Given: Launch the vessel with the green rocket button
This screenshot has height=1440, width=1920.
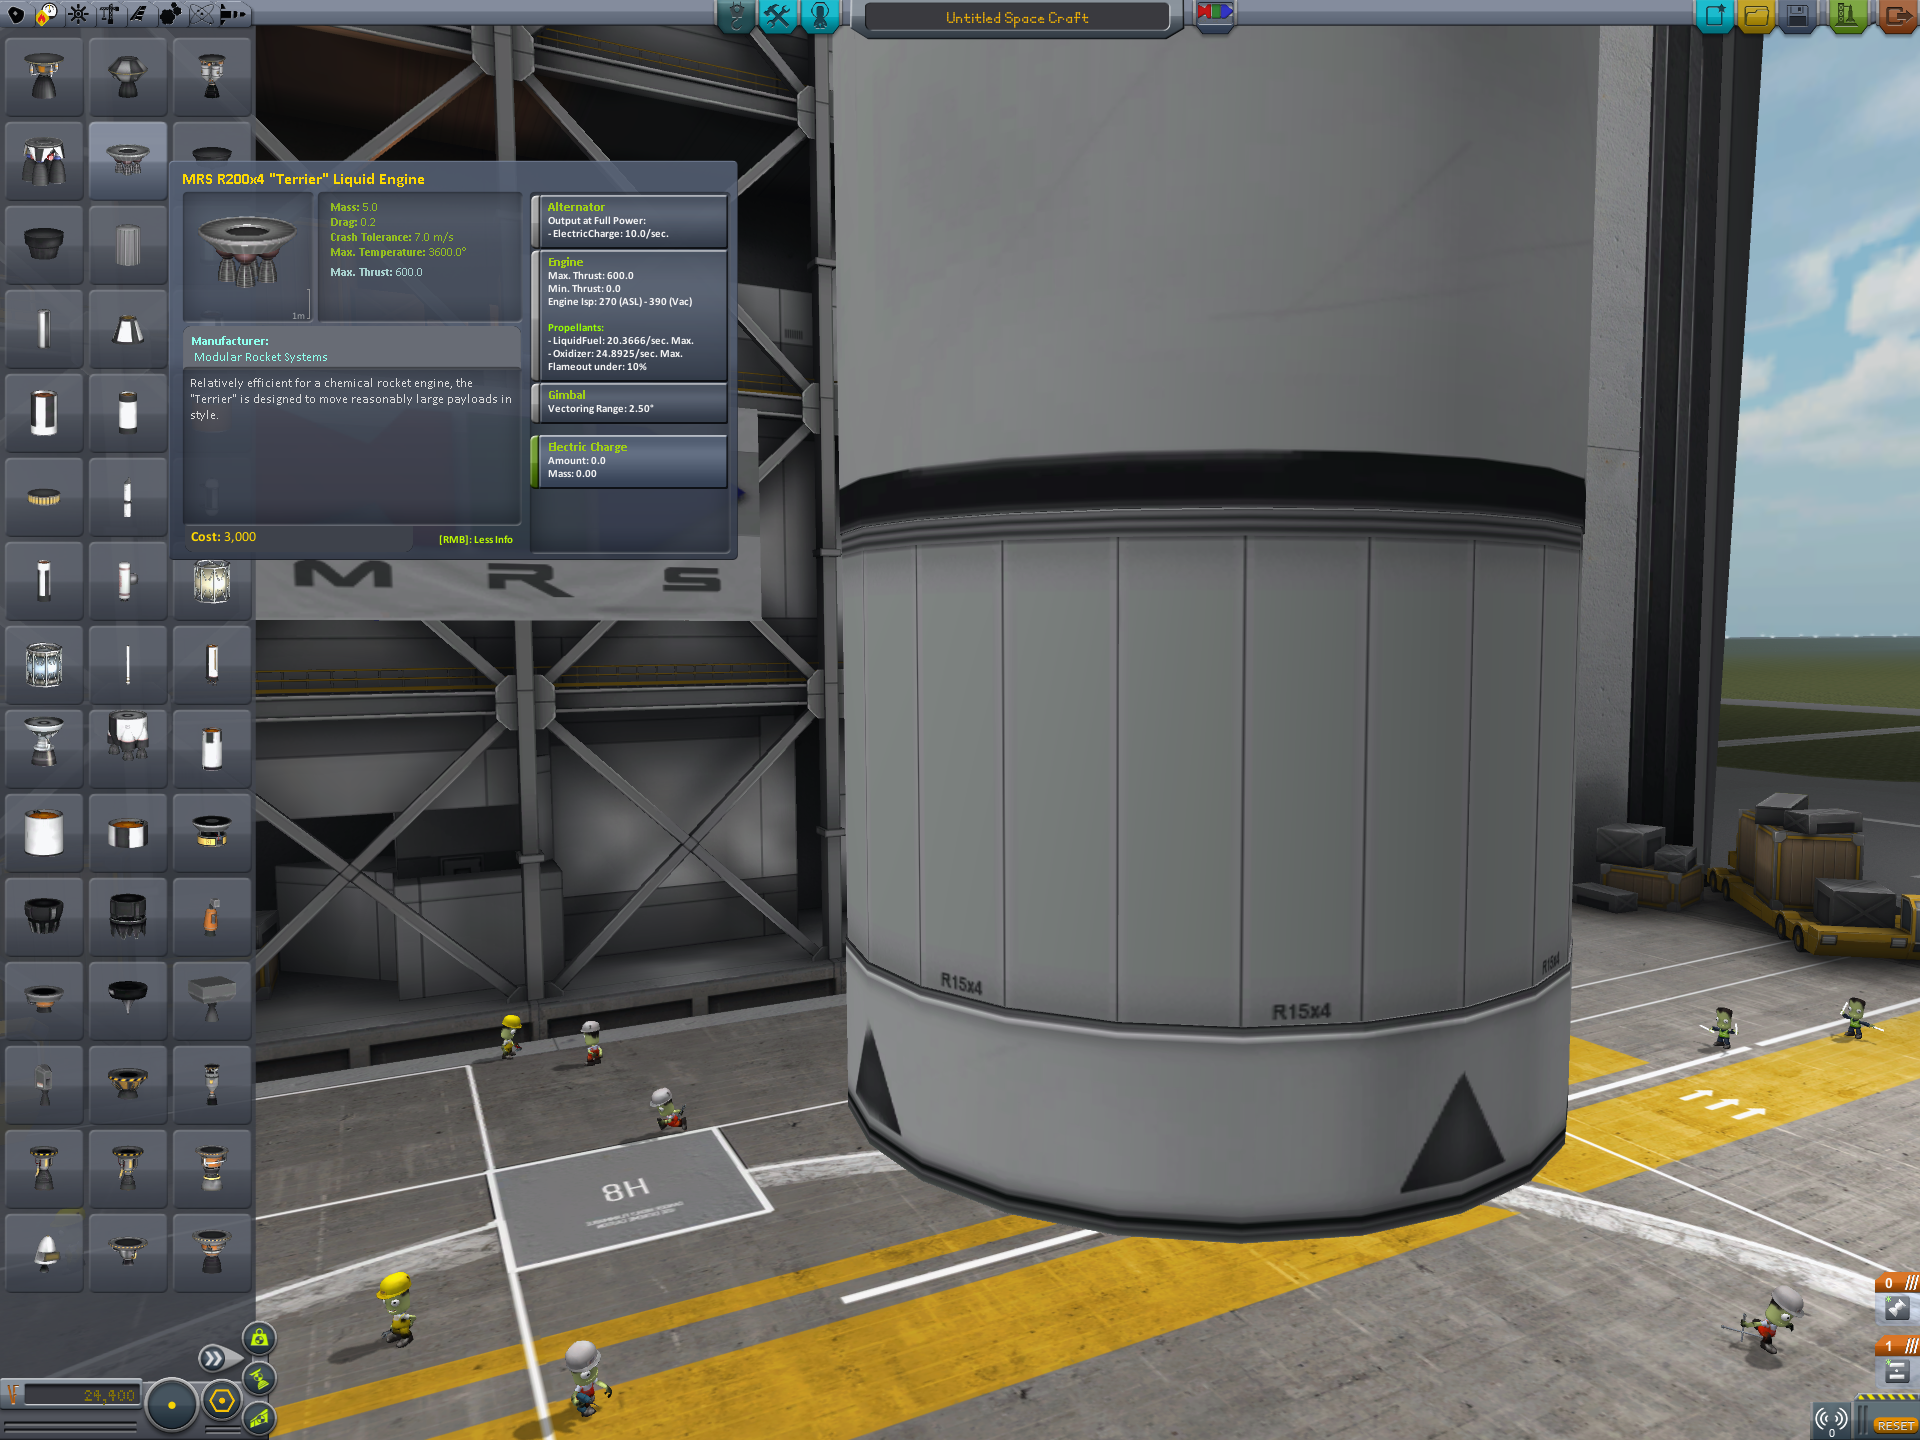Looking at the screenshot, I should (x=1847, y=16).
